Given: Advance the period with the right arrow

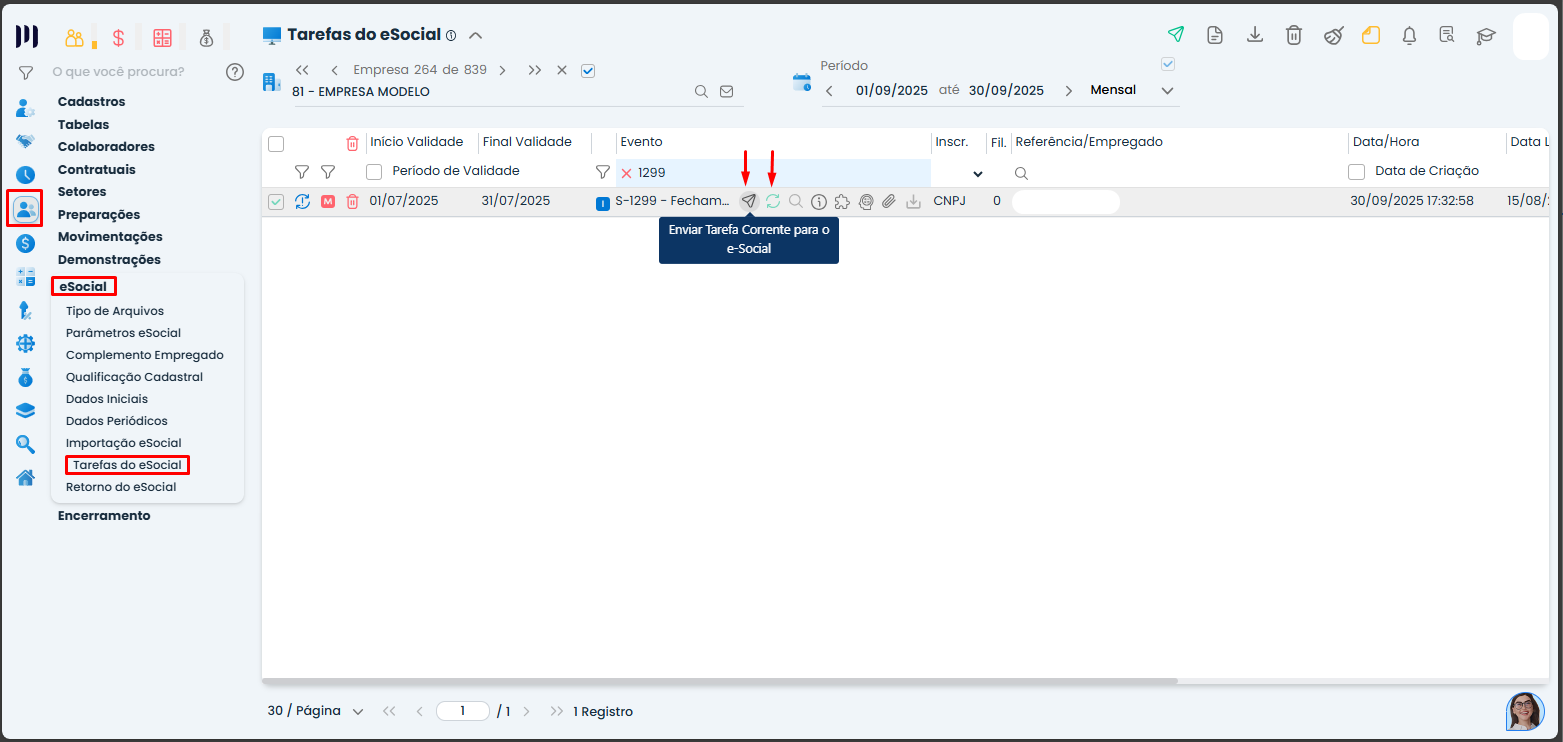Looking at the screenshot, I should (x=1068, y=90).
